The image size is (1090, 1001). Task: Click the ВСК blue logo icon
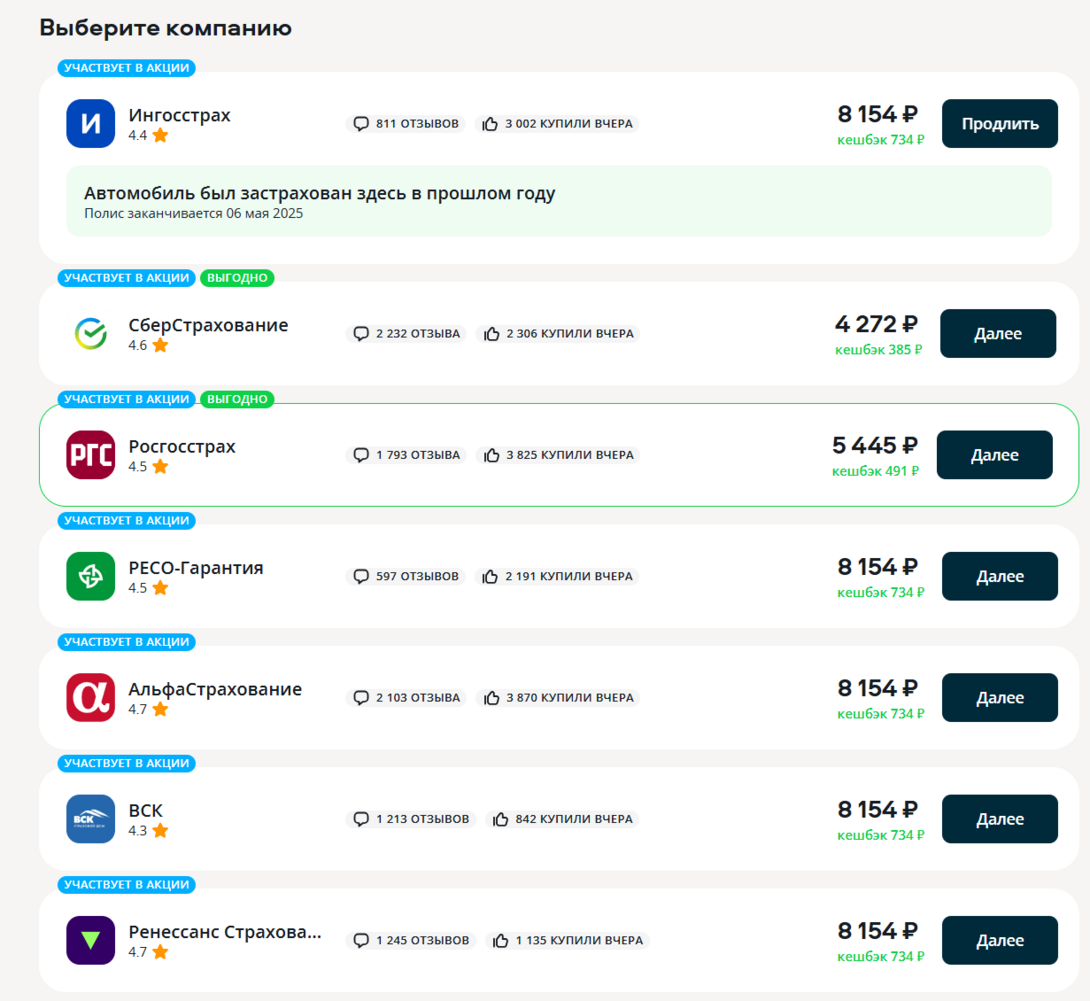point(91,819)
